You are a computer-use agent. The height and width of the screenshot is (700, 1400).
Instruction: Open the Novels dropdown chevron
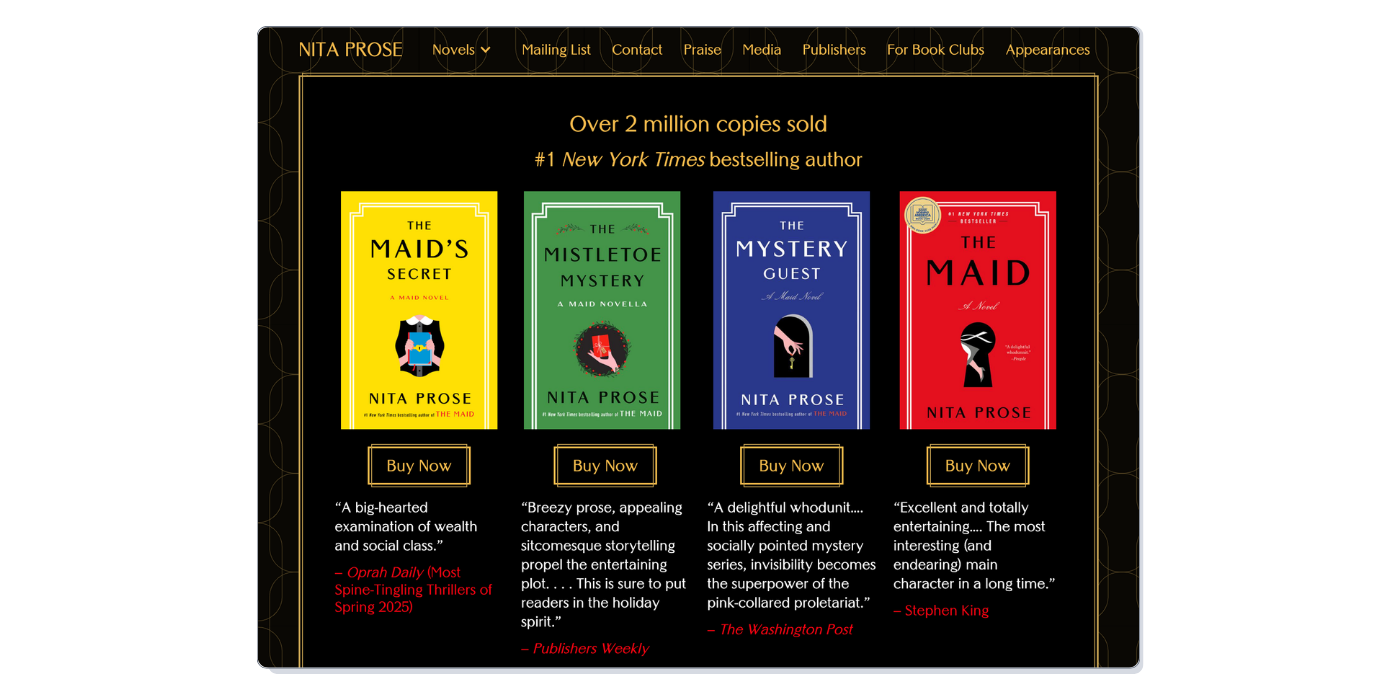pyautogui.click(x=485, y=50)
